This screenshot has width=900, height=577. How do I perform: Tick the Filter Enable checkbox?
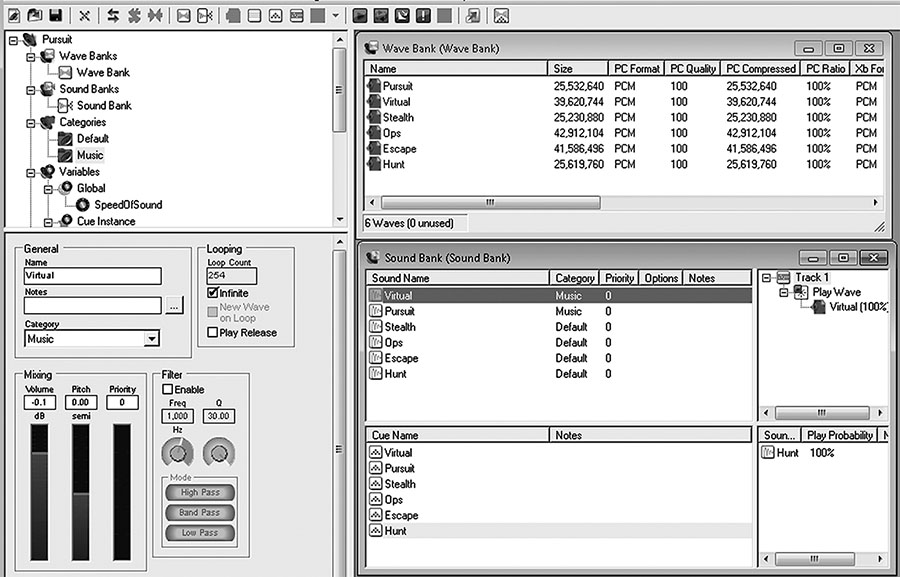point(168,390)
